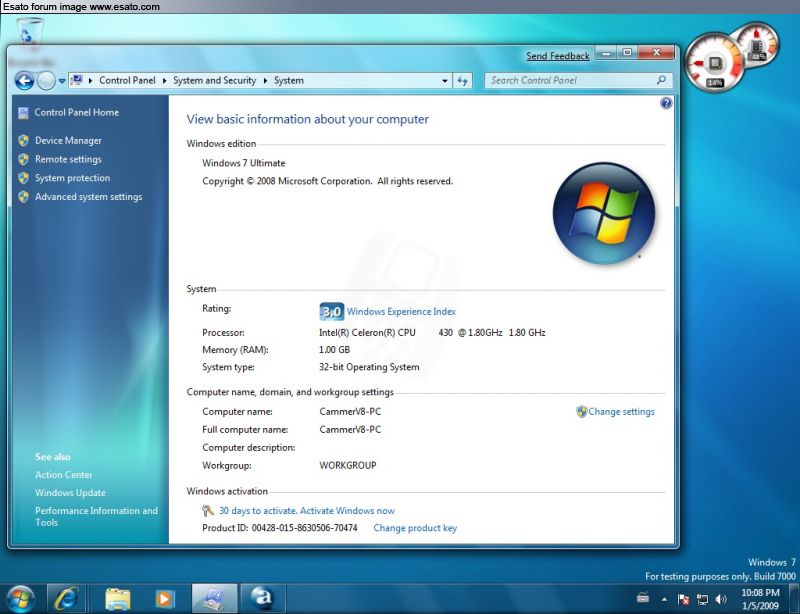Expand arrow after System and Security breadcrumb
The height and width of the screenshot is (614, 800).
coord(265,81)
